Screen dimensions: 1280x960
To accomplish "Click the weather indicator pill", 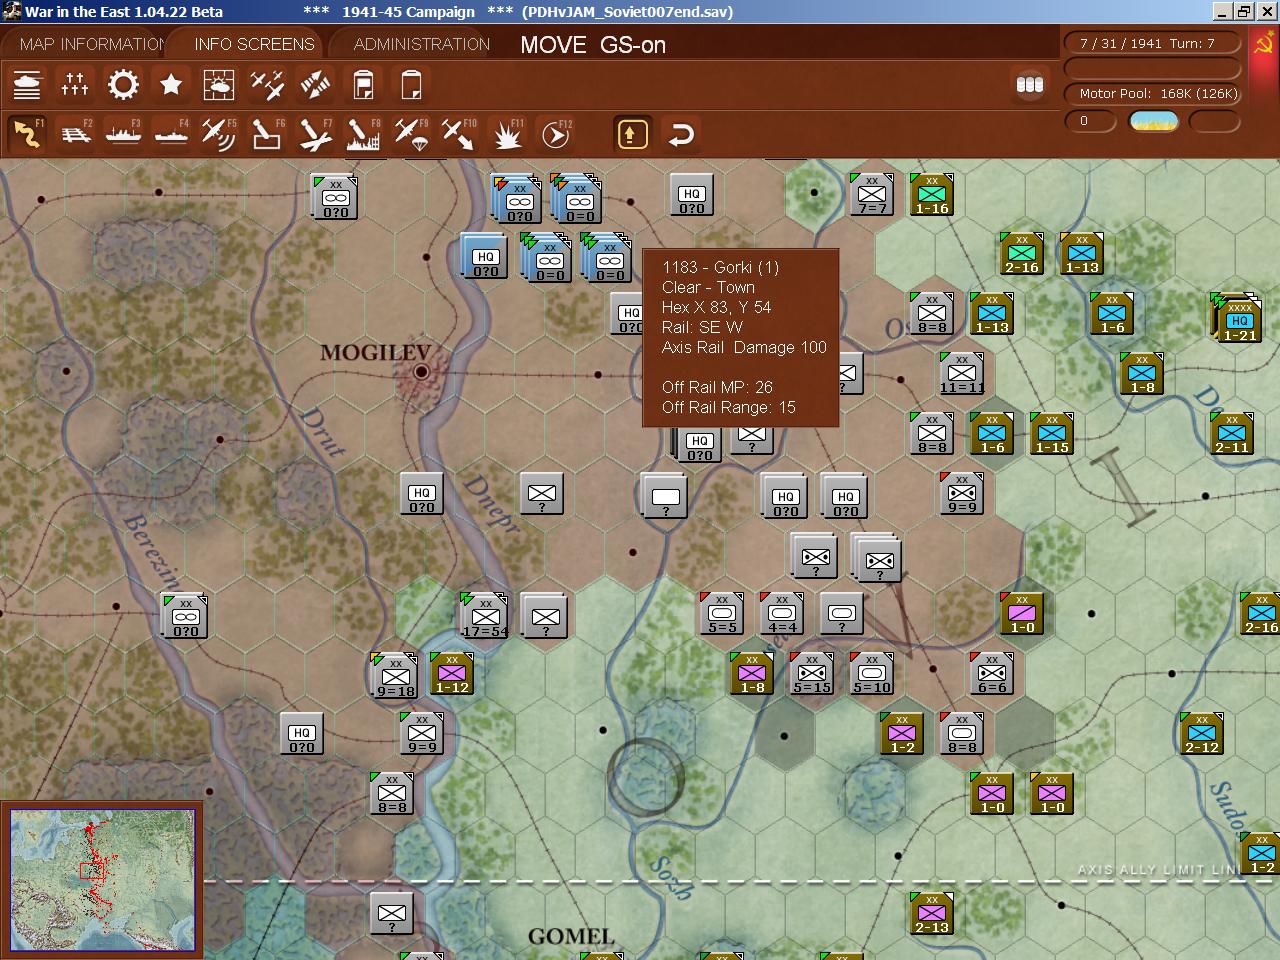I will (x=1153, y=121).
